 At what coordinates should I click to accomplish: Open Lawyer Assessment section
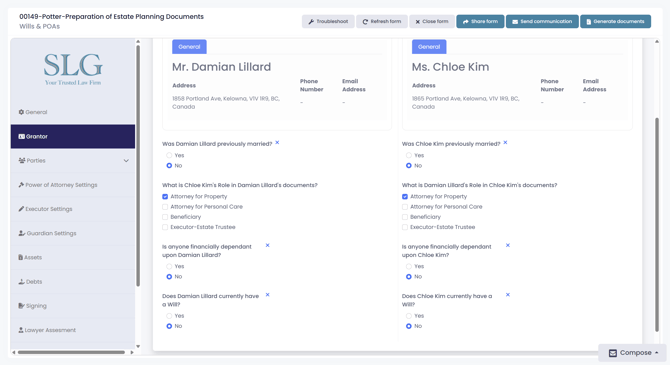(x=73, y=330)
